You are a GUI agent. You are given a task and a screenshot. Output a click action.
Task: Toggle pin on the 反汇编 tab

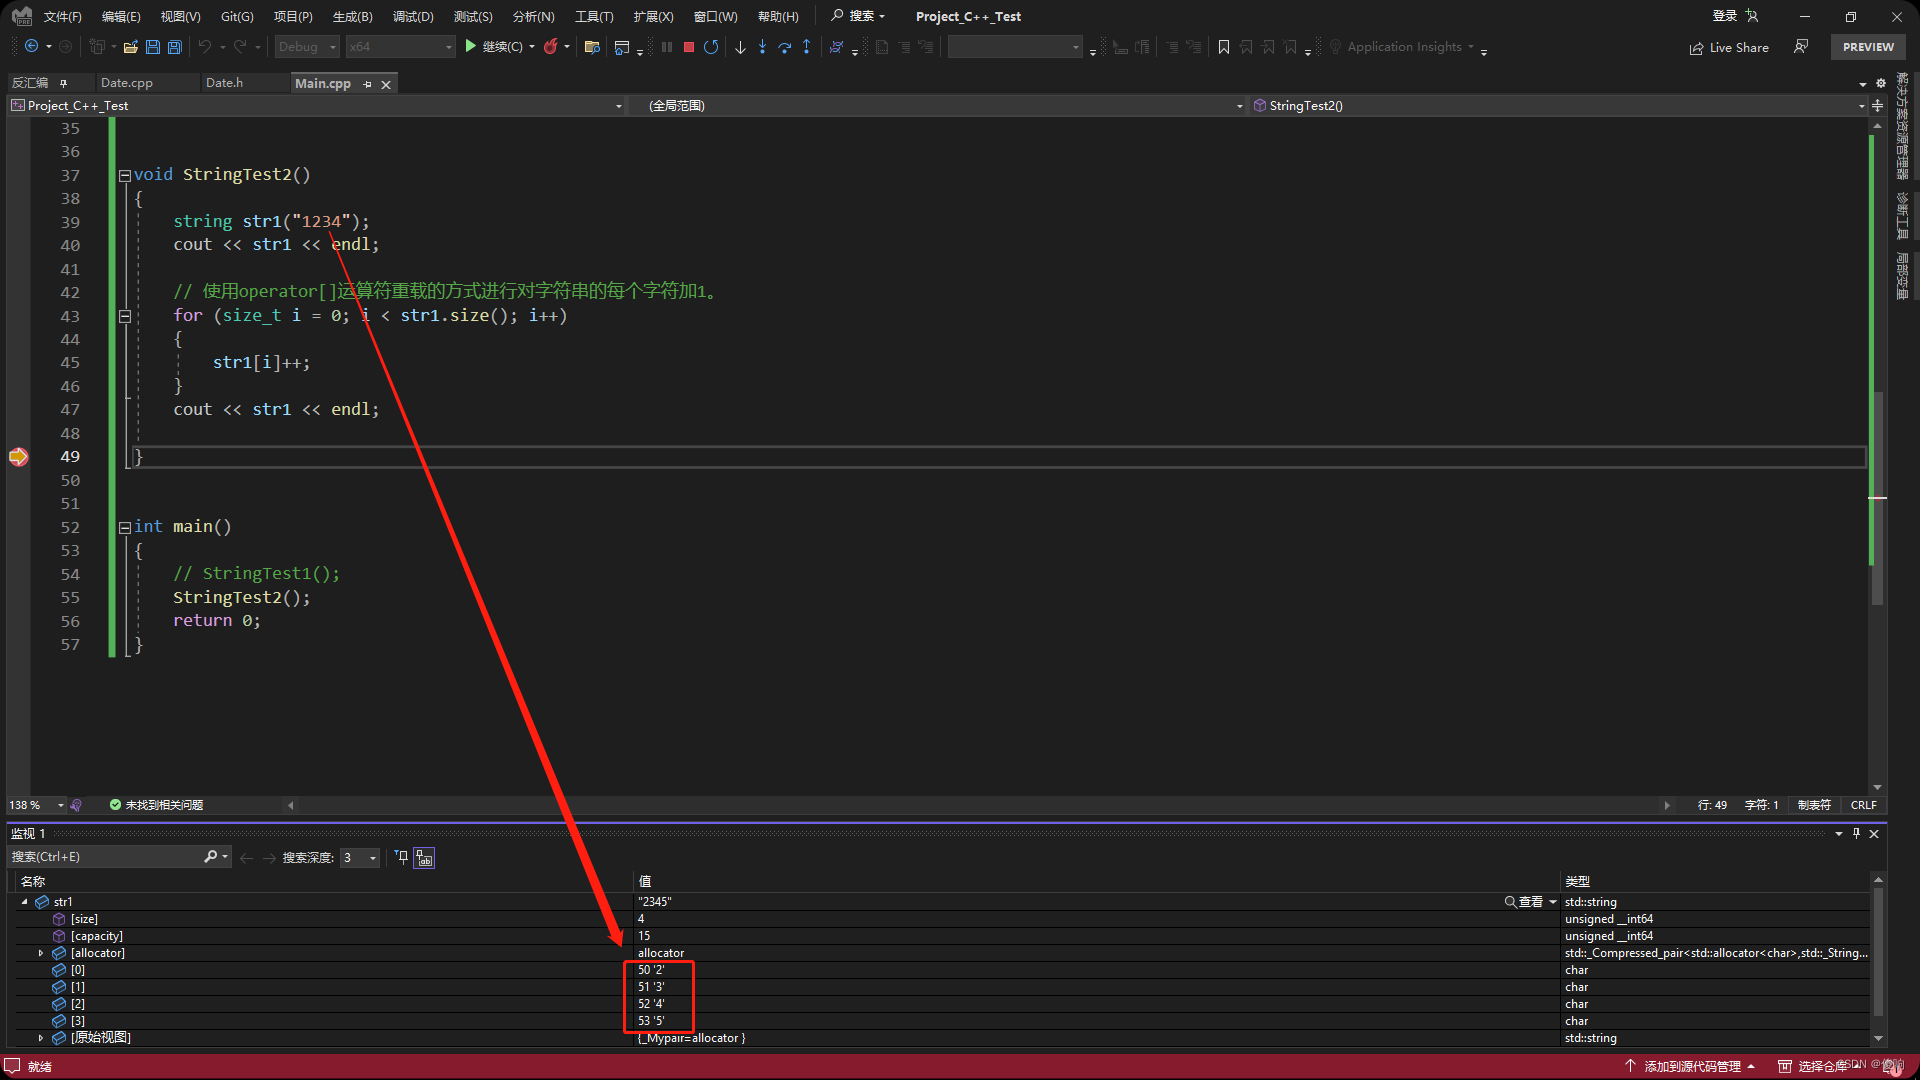(x=63, y=83)
